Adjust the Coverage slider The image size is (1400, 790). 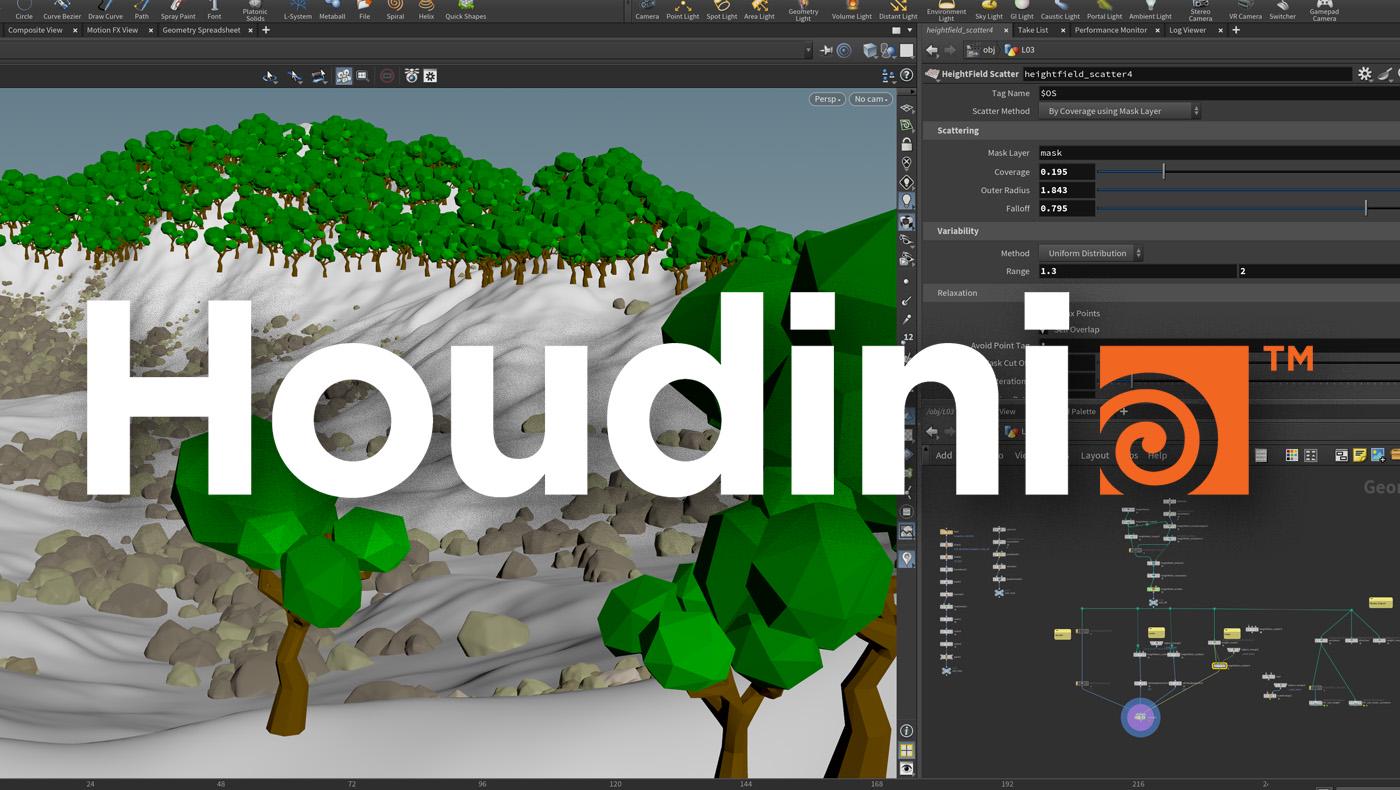[1248, 172]
